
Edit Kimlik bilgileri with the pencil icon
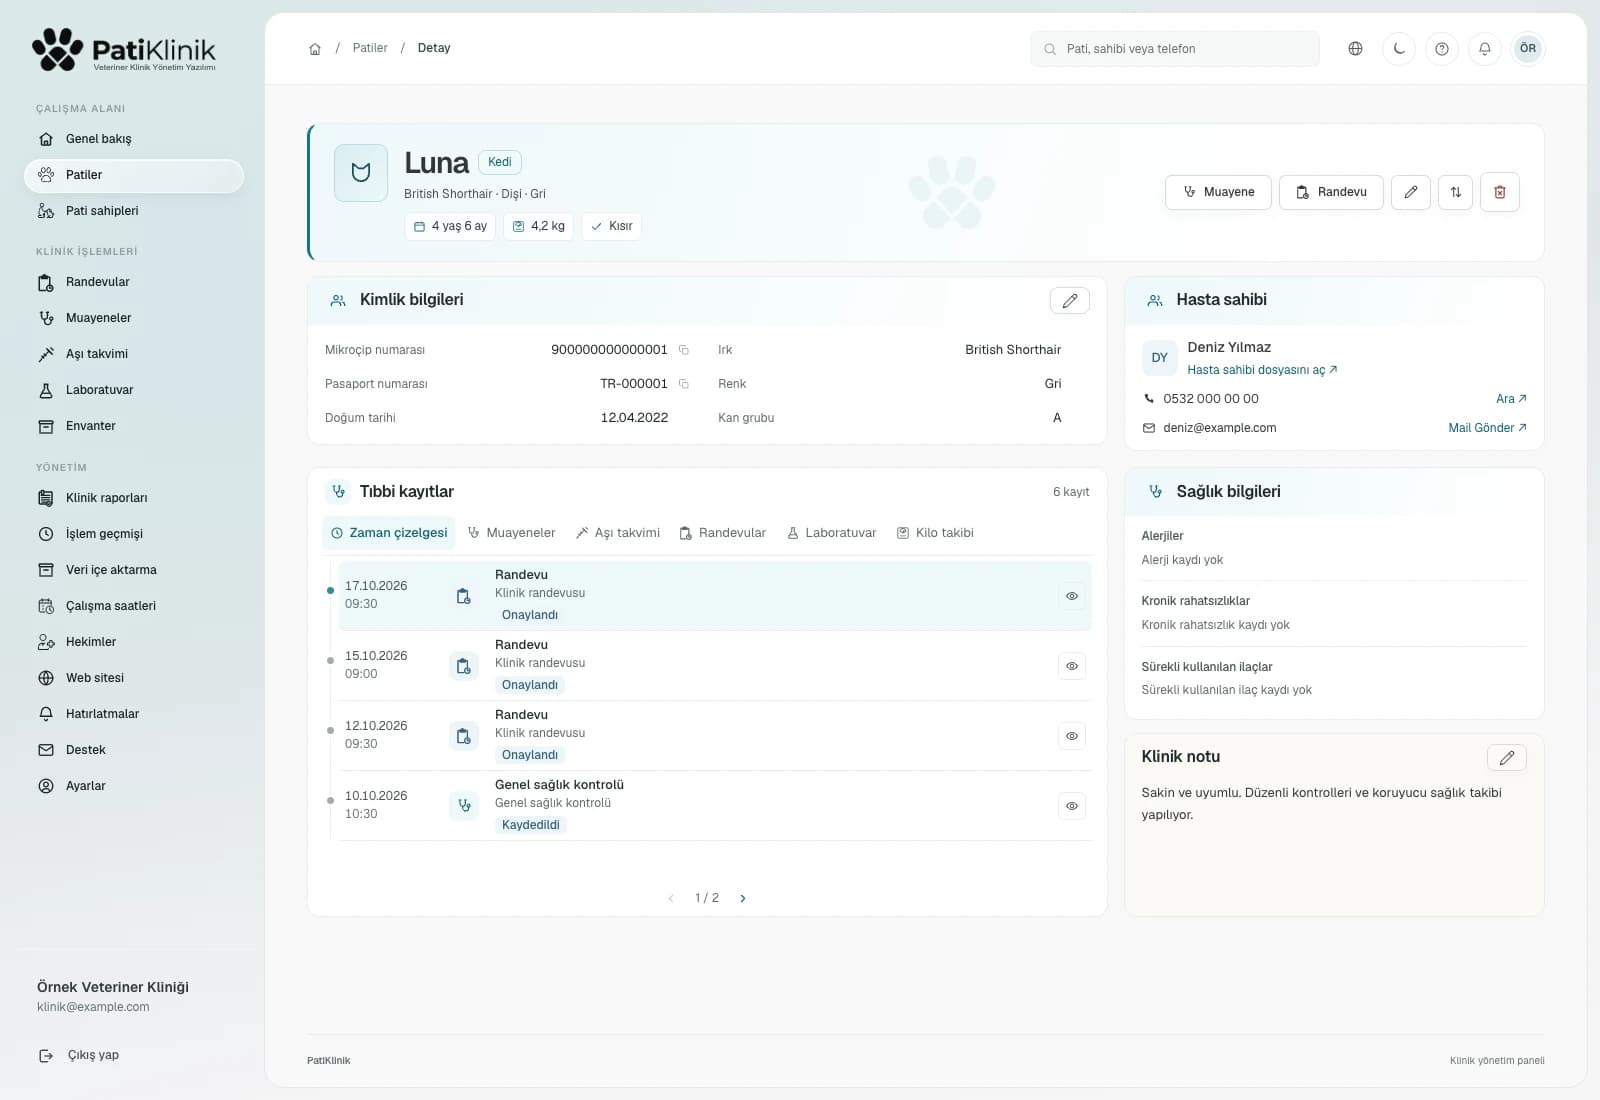(x=1070, y=300)
